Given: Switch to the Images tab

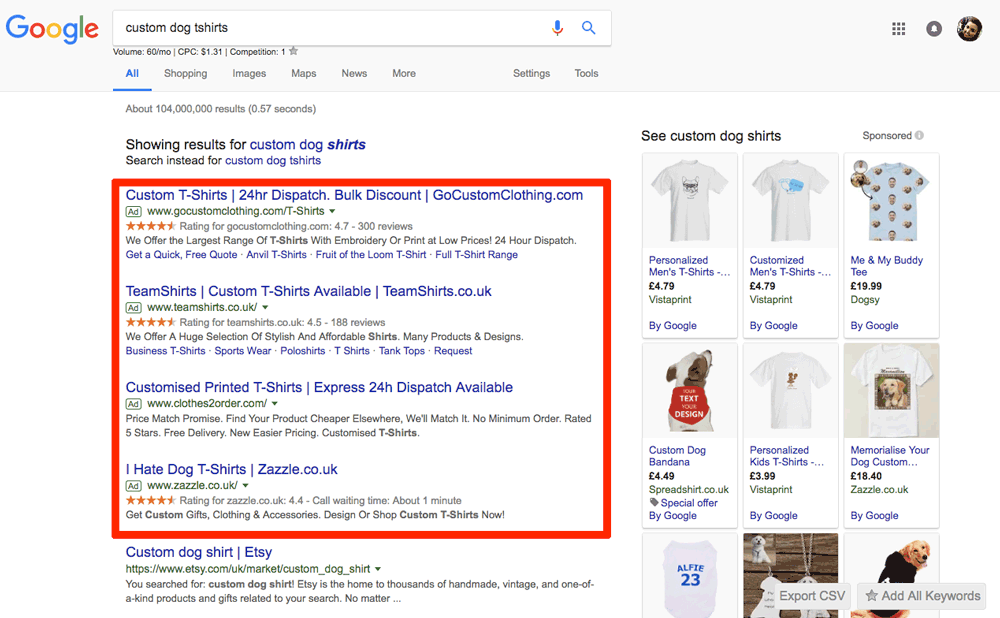Looking at the screenshot, I should [x=249, y=73].
